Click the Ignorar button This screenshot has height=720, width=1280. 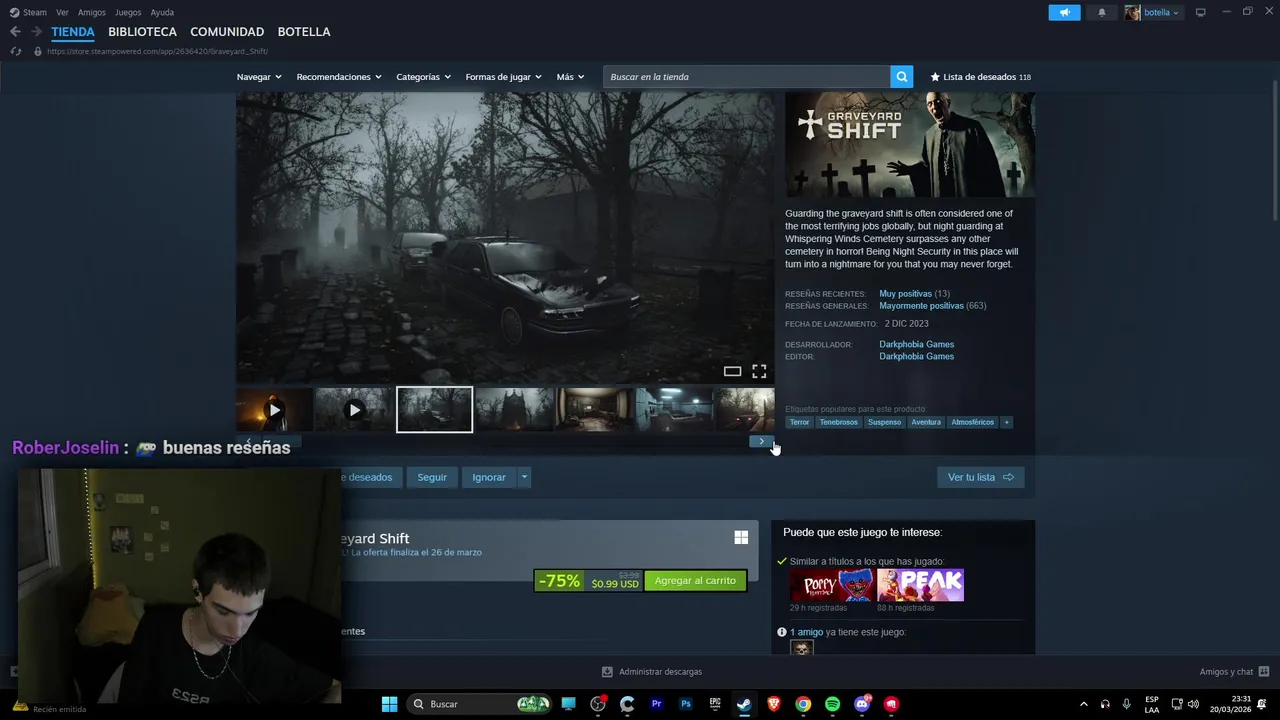tap(489, 477)
